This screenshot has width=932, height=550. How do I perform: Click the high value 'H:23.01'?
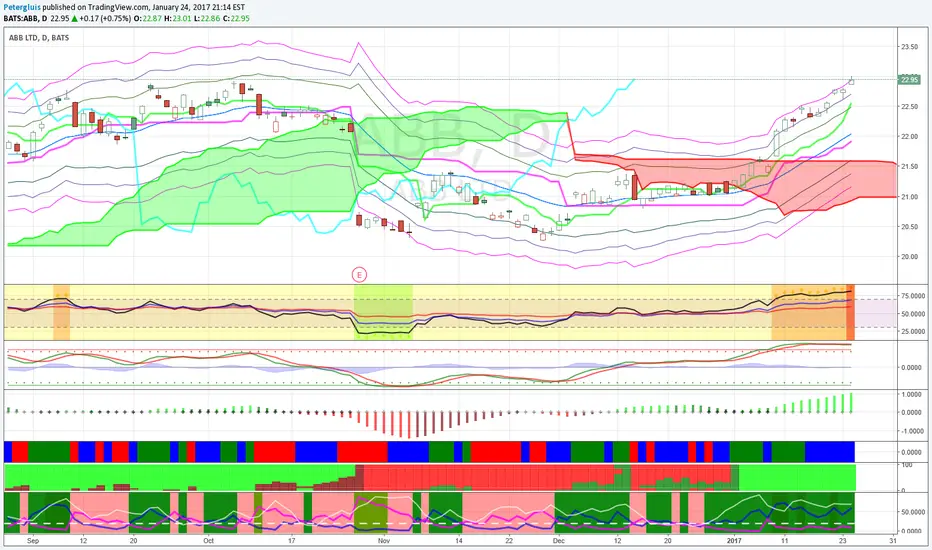tap(178, 18)
